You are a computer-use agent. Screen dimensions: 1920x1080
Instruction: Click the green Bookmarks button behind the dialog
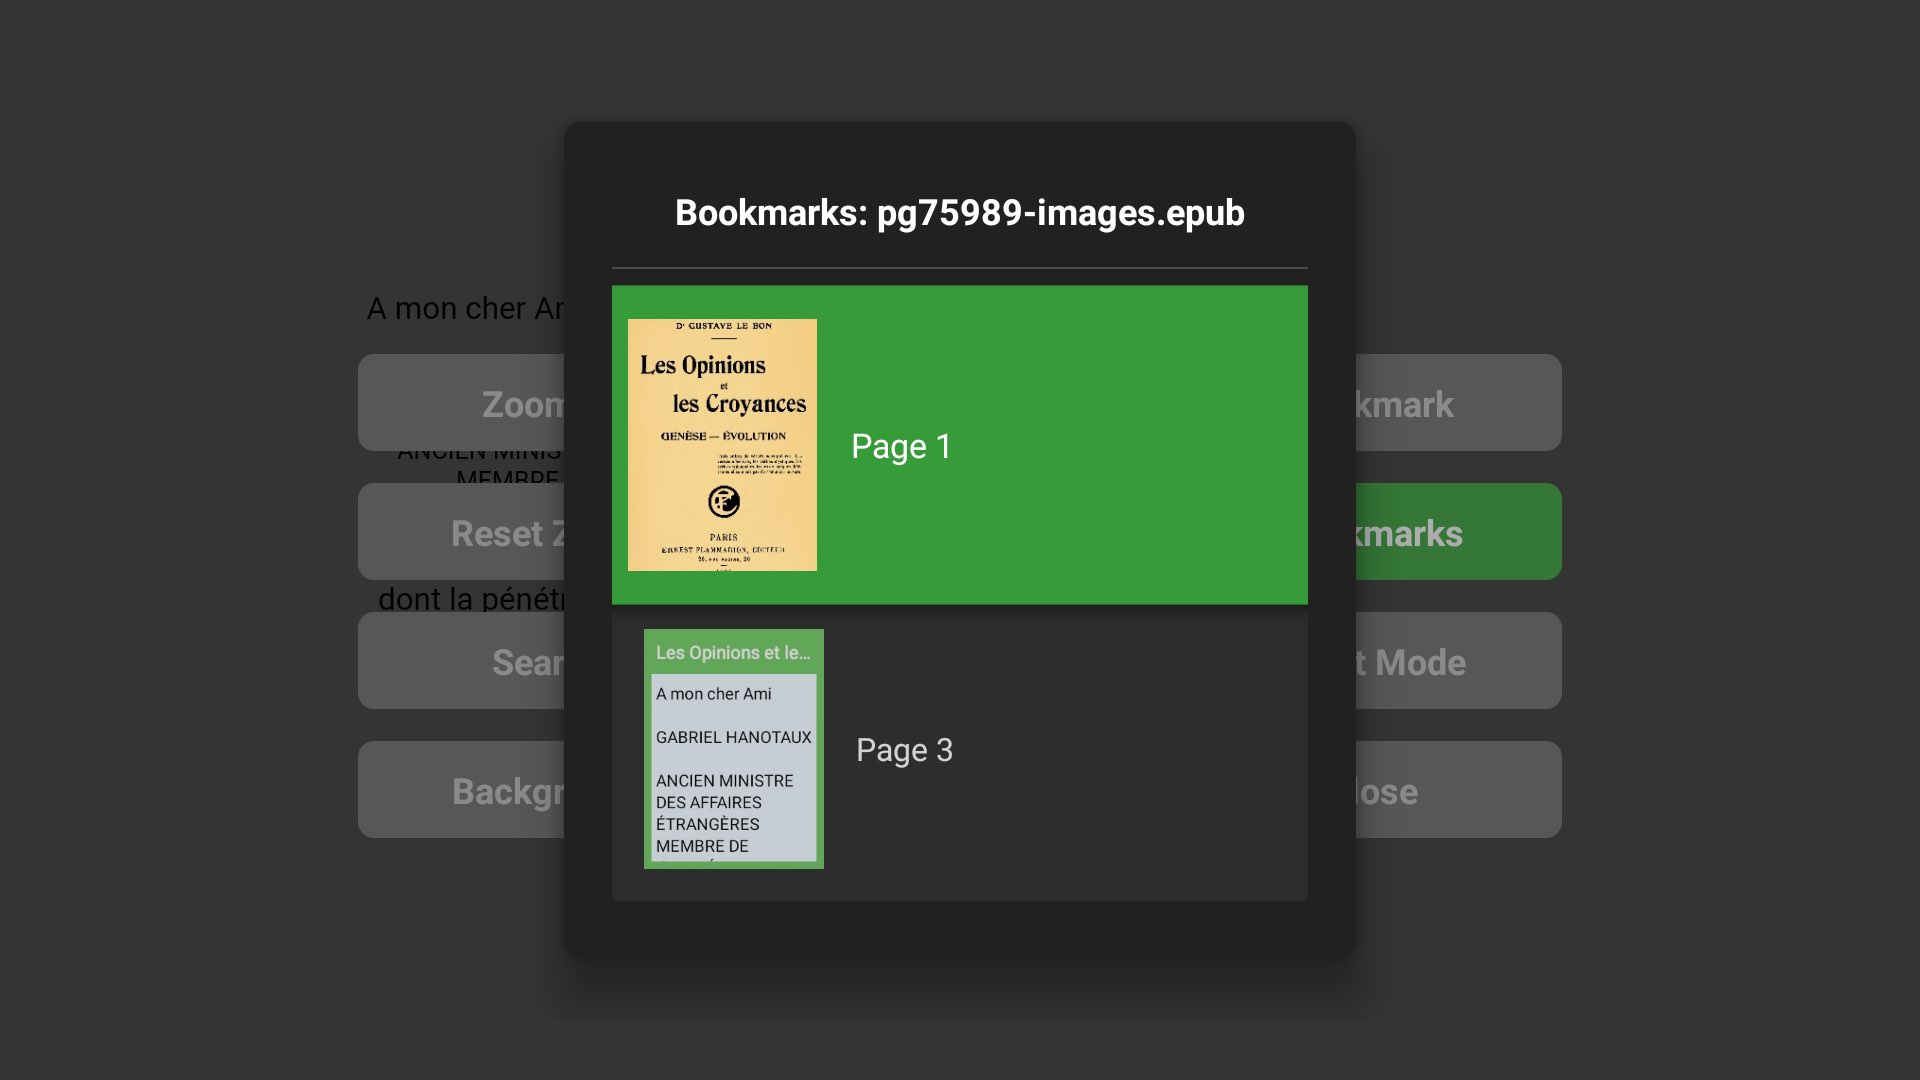(x=1458, y=532)
